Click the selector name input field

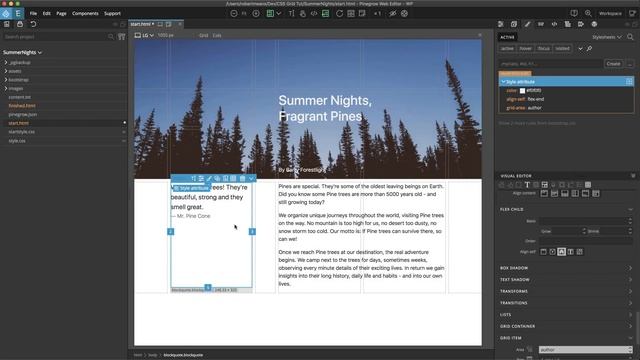(x=550, y=64)
